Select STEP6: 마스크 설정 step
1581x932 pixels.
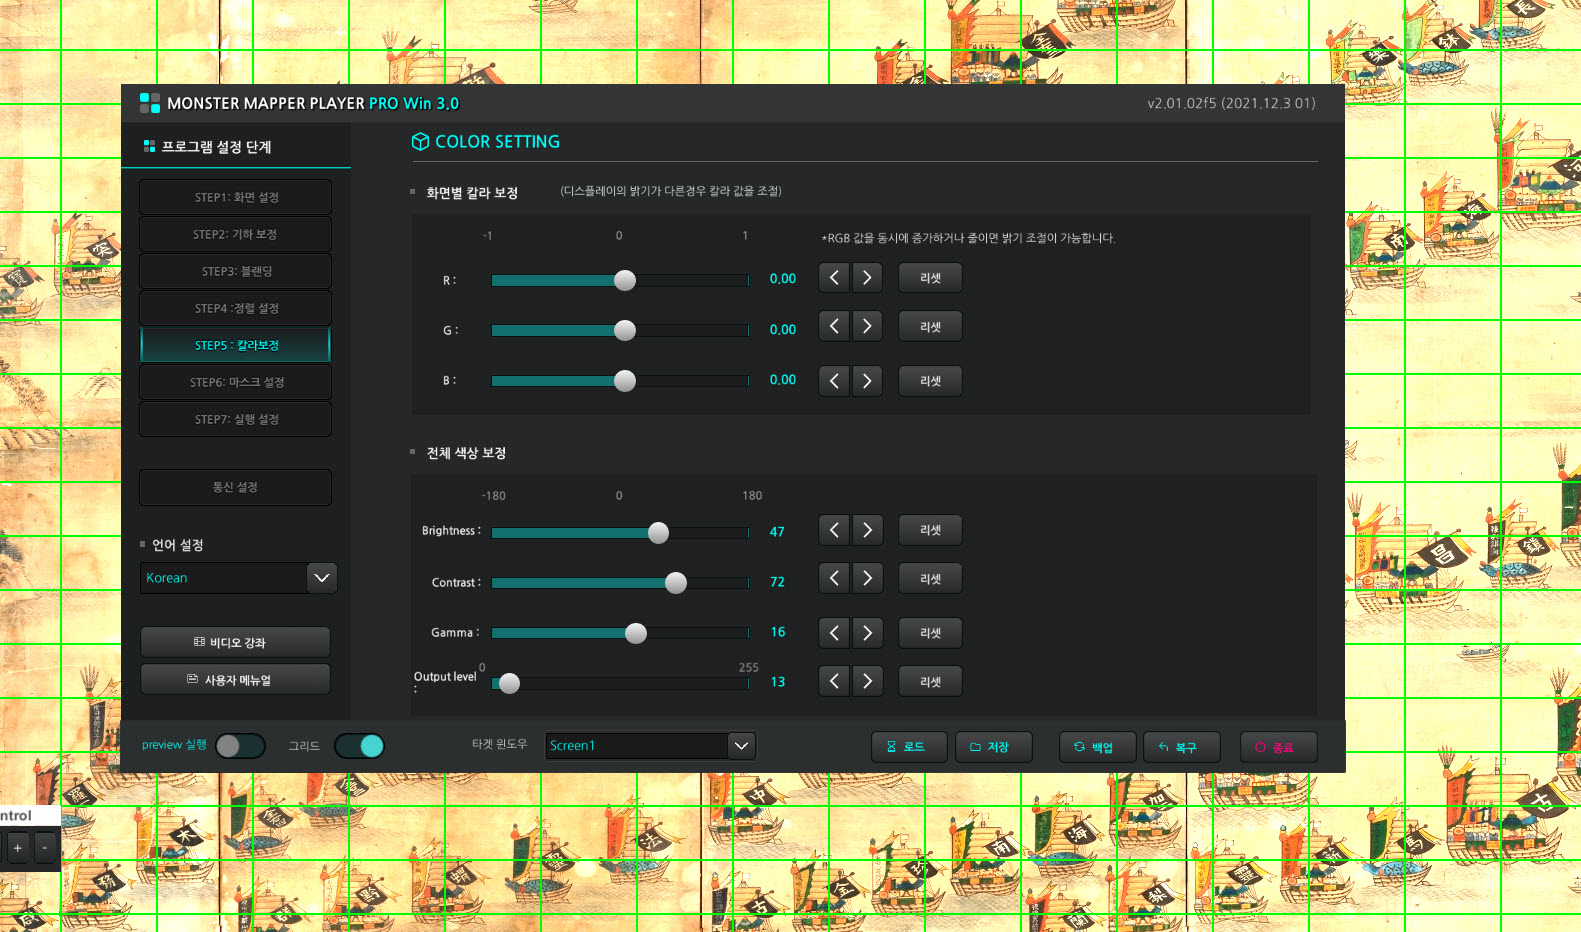pyautogui.click(x=236, y=382)
